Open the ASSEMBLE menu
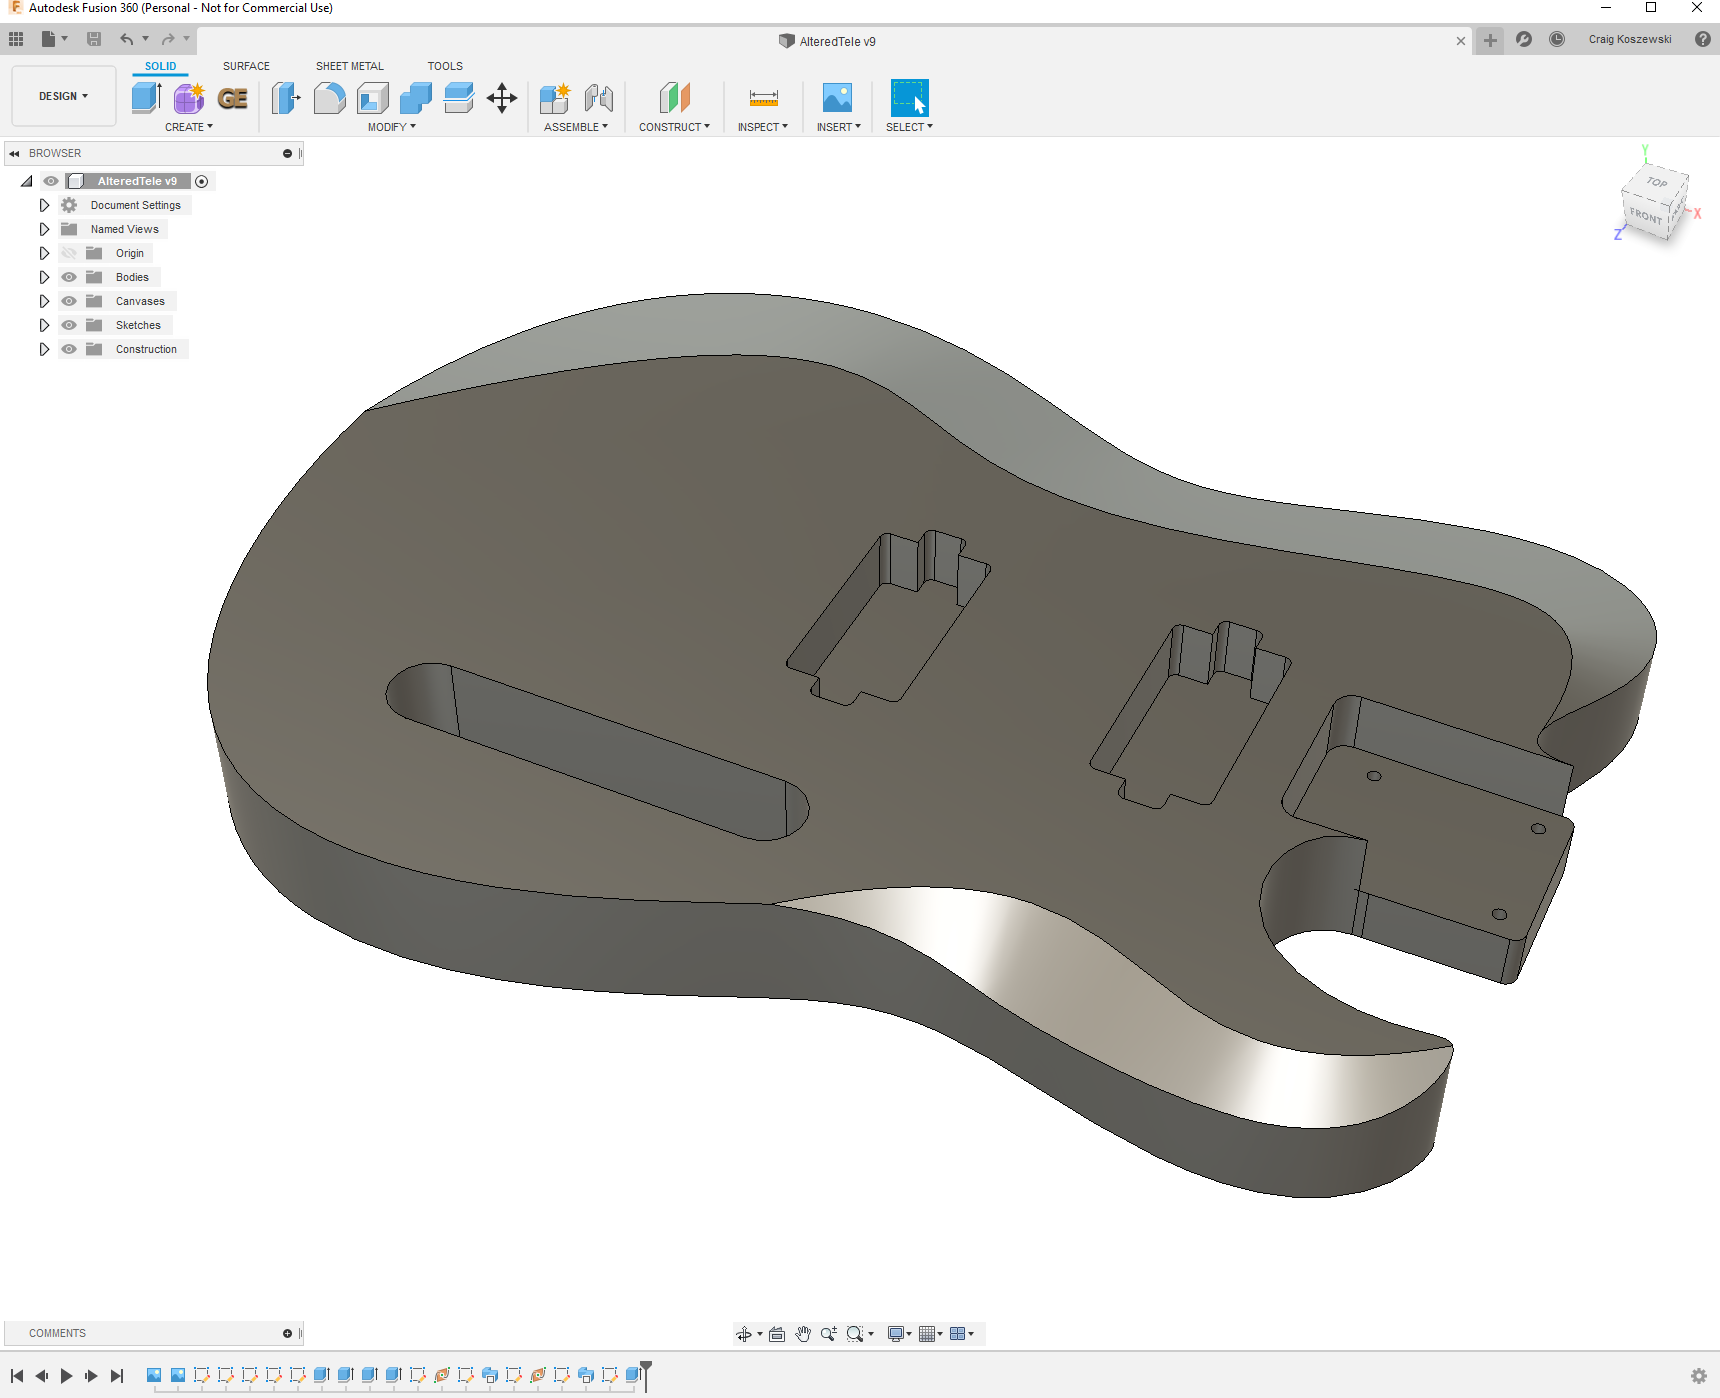The image size is (1720, 1398). pyautogui.click(x=576, y=127)
